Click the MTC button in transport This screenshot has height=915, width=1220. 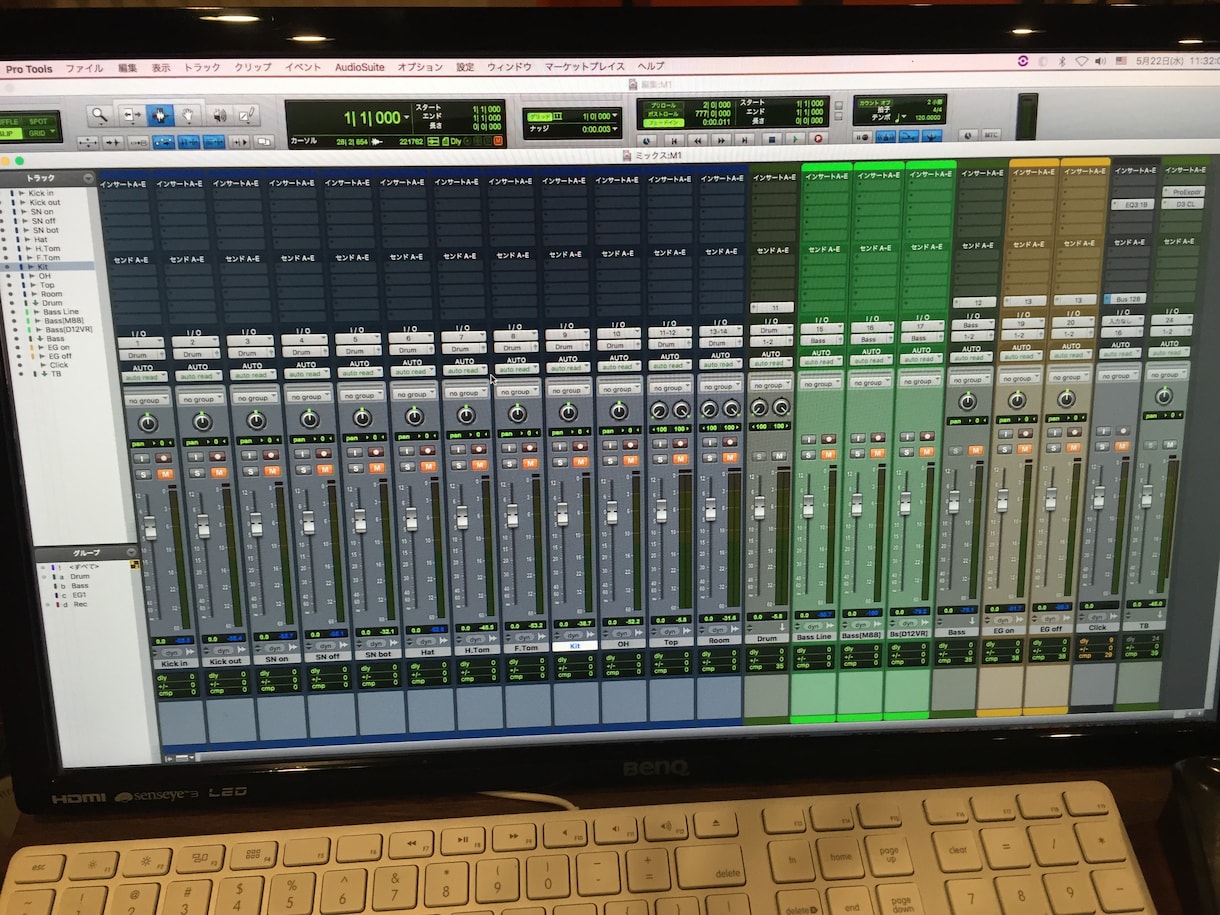[992, 134]
